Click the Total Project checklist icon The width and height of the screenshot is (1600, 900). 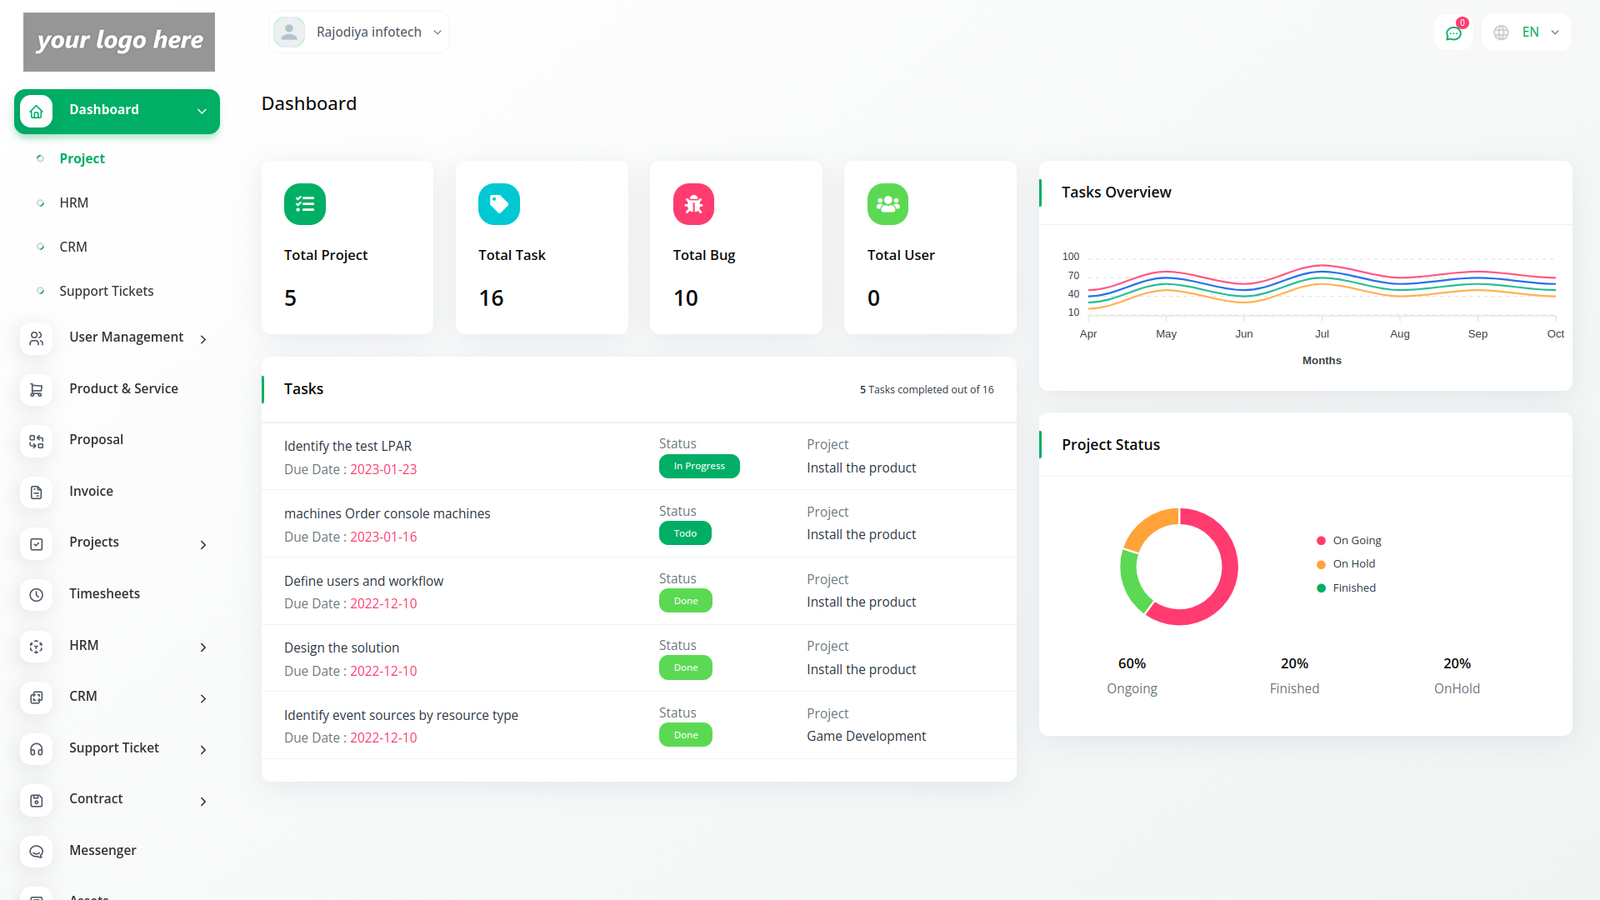pyautogui.click(x=305, y=204)
